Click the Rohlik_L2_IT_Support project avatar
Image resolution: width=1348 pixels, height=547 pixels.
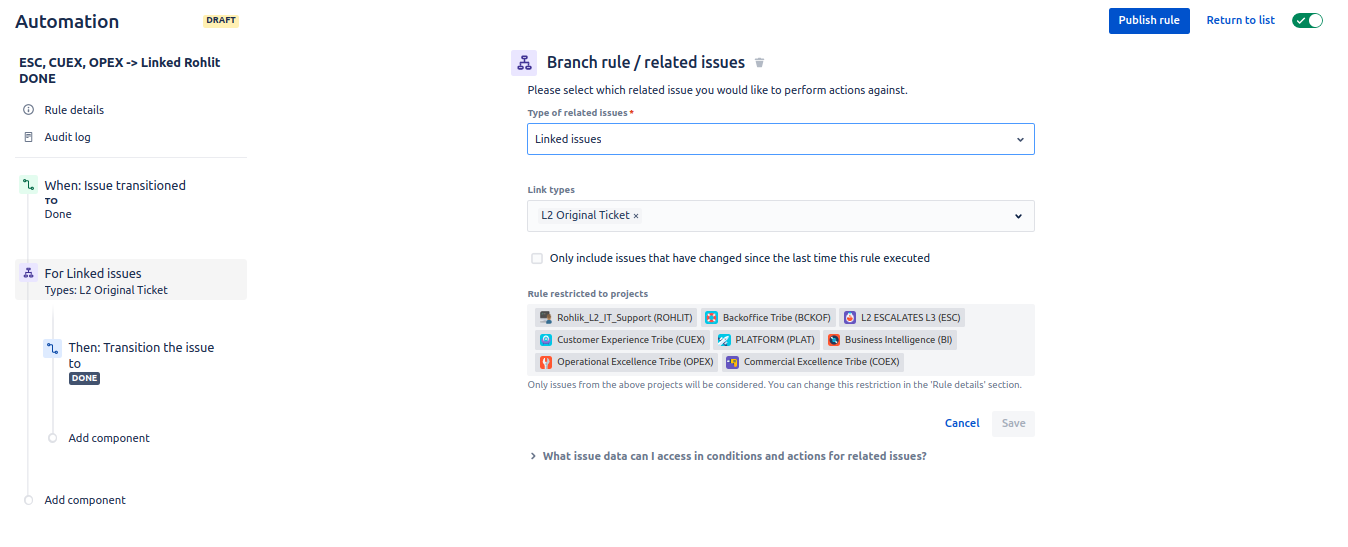coord(545,318)
